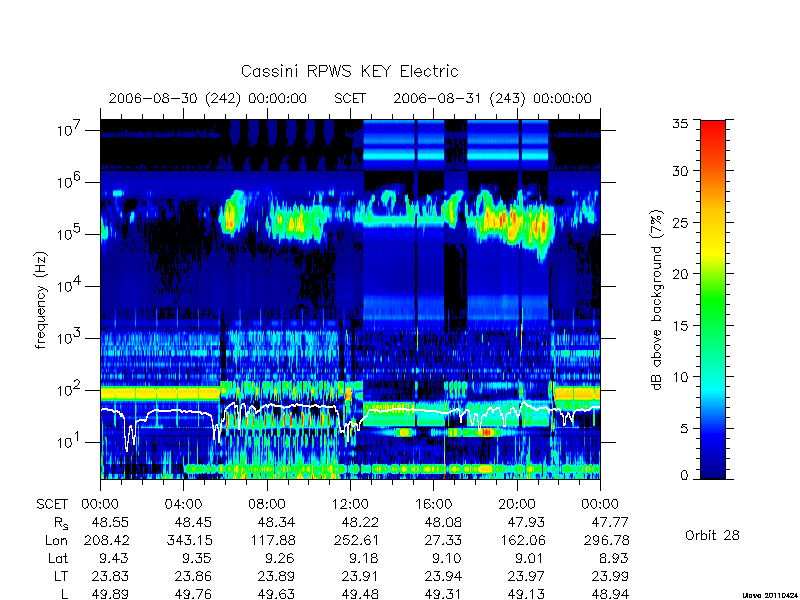Image resolution: width=800 pixels, height=600 pixels.
Task: Click the 10^7 frequency axis label
Action: coord(69,129)
